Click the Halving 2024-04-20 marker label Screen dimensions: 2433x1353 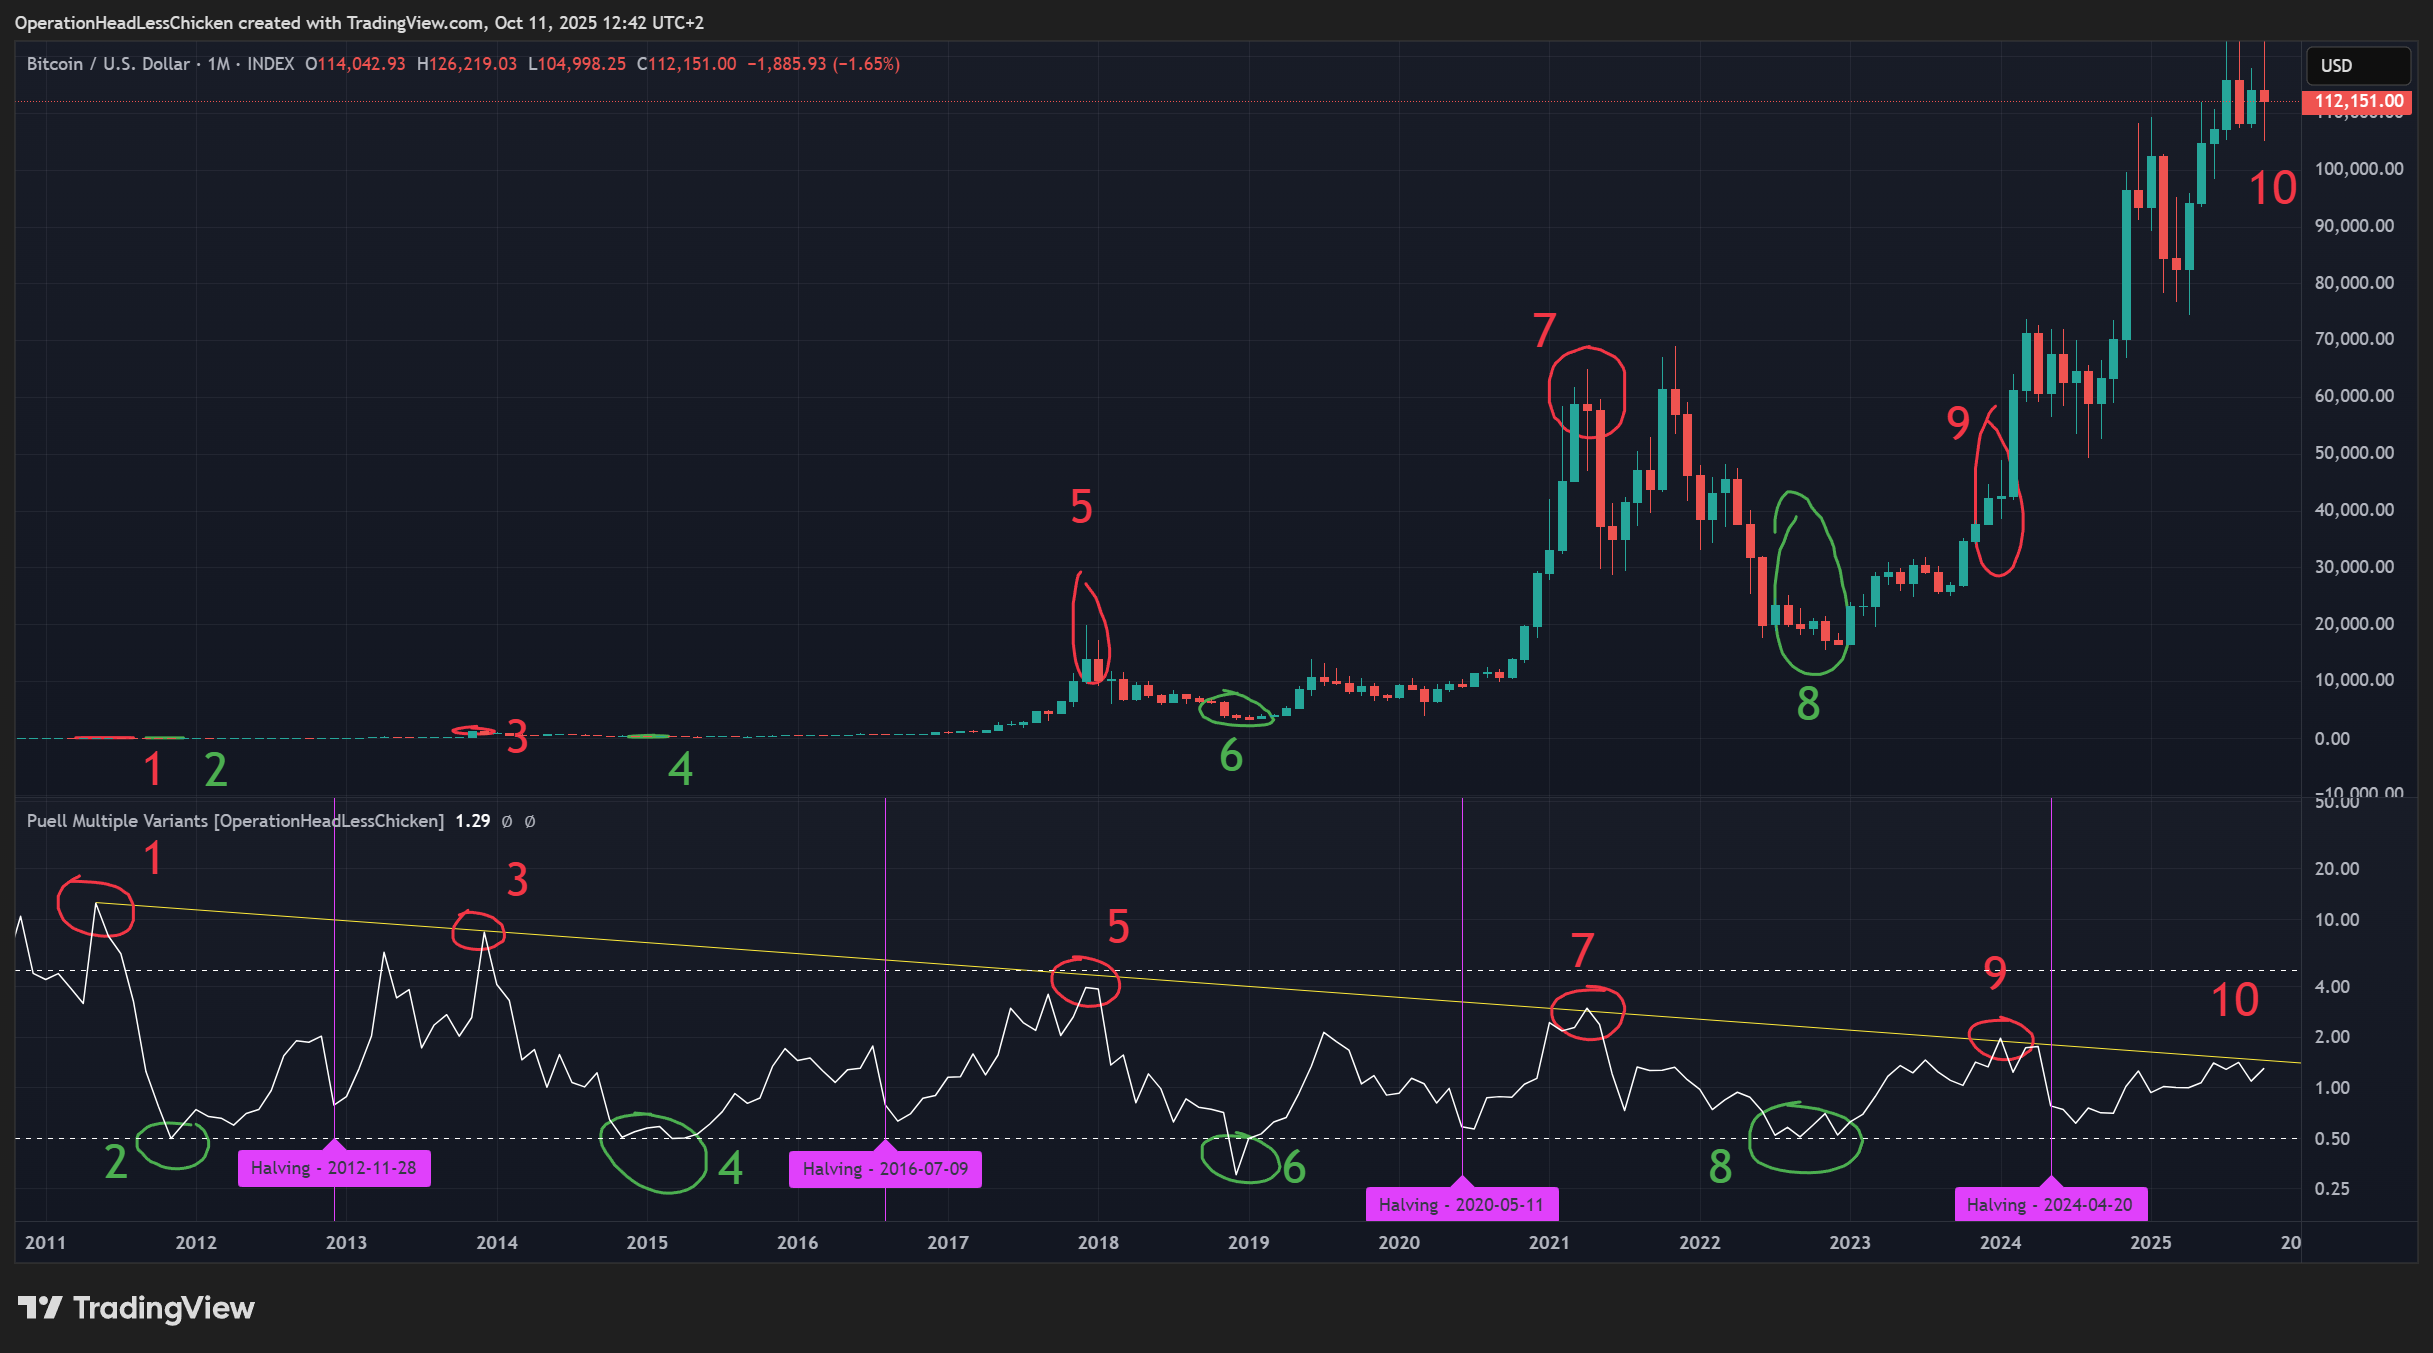point(2050,1205)
